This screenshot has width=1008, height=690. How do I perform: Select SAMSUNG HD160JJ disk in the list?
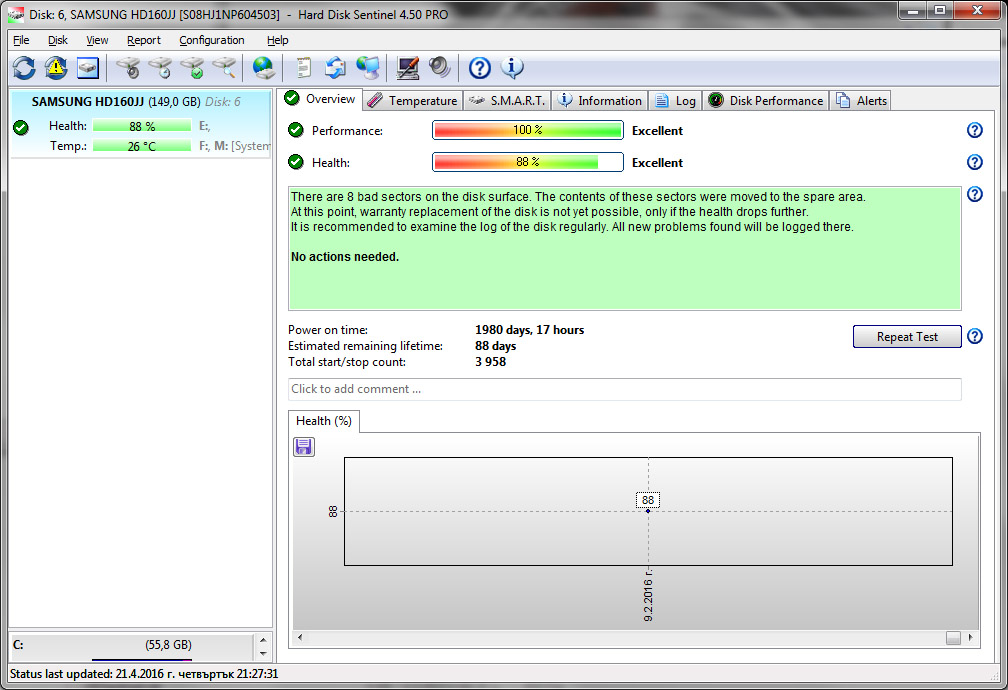point(140,123)
